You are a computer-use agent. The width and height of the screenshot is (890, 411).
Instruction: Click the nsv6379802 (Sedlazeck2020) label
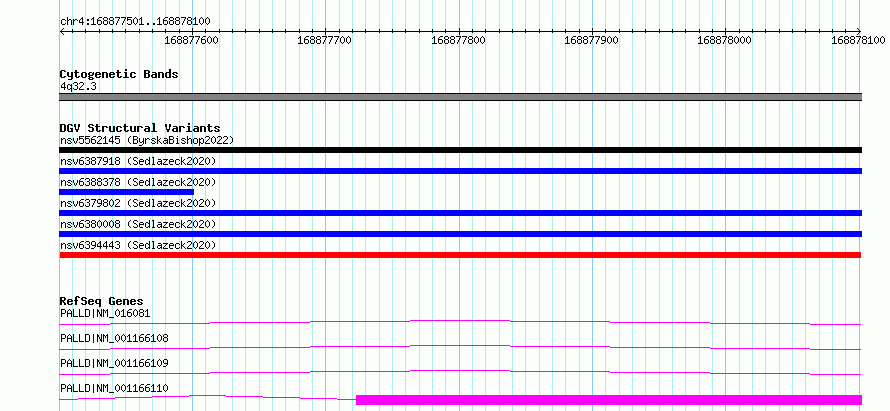point(138,203)
